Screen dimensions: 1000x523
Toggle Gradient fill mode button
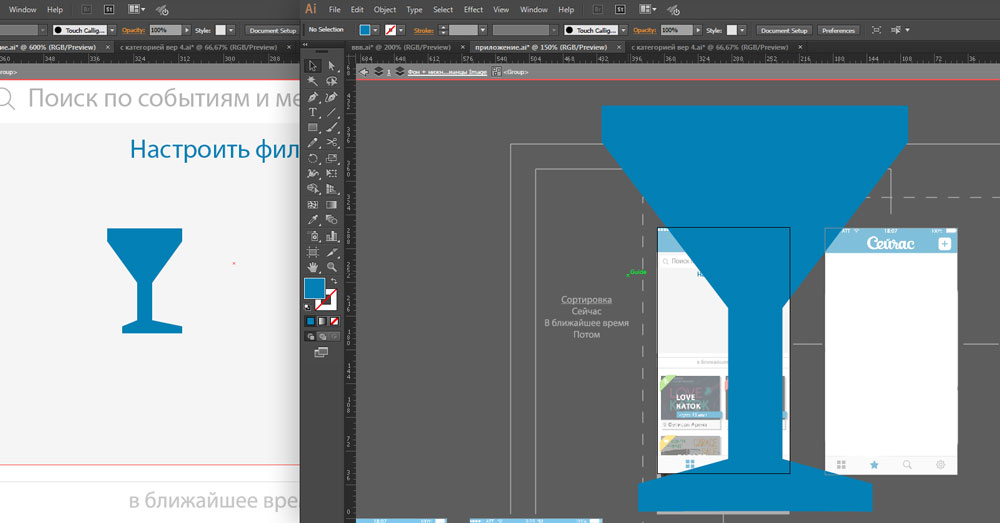tap(322, 321)
